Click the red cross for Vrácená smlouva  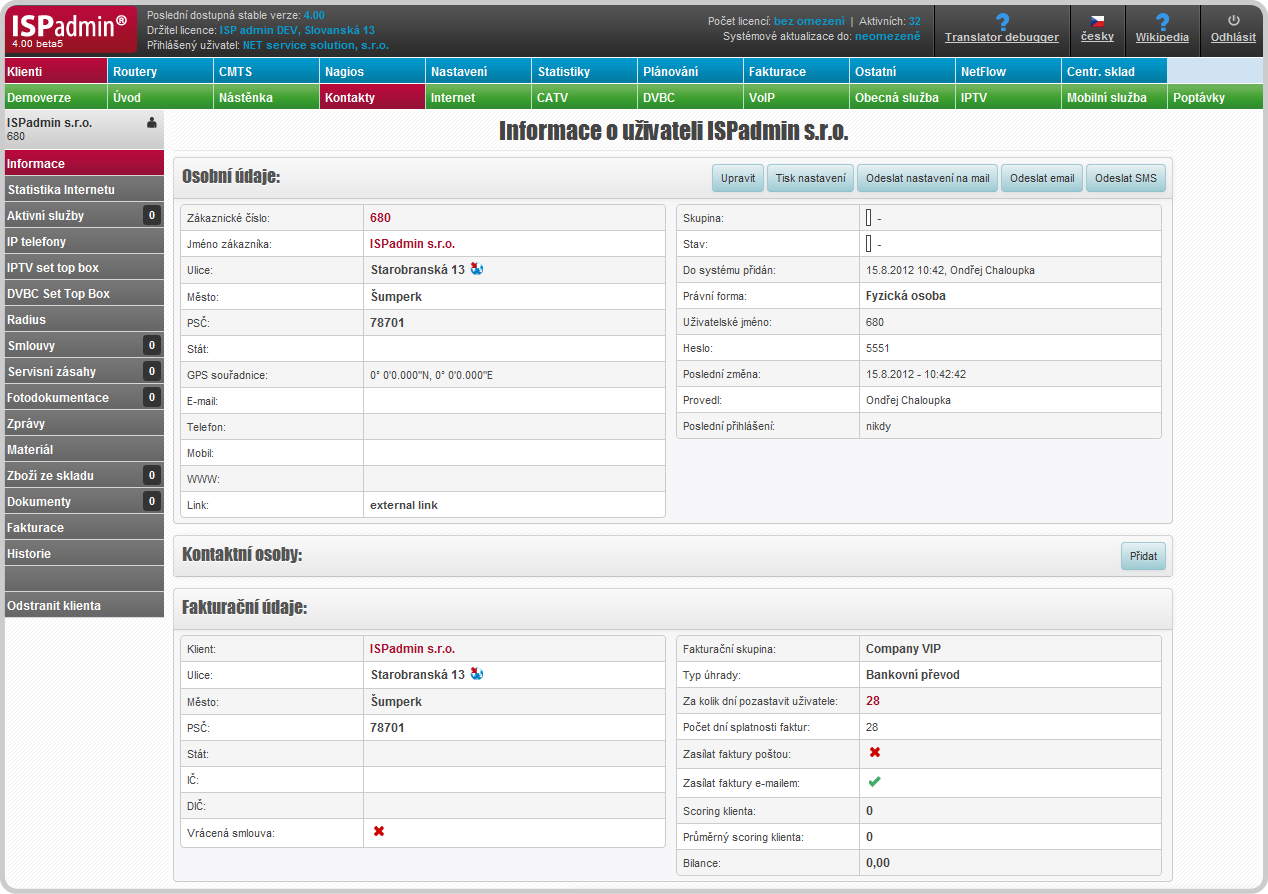[379, 831]
